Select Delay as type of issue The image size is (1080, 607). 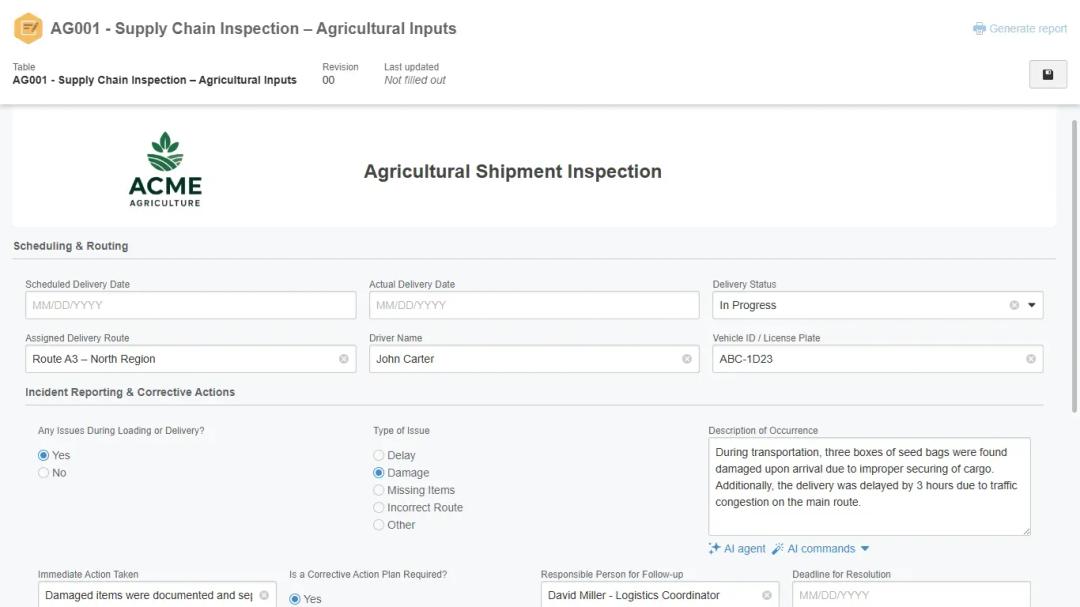(379, 456)
